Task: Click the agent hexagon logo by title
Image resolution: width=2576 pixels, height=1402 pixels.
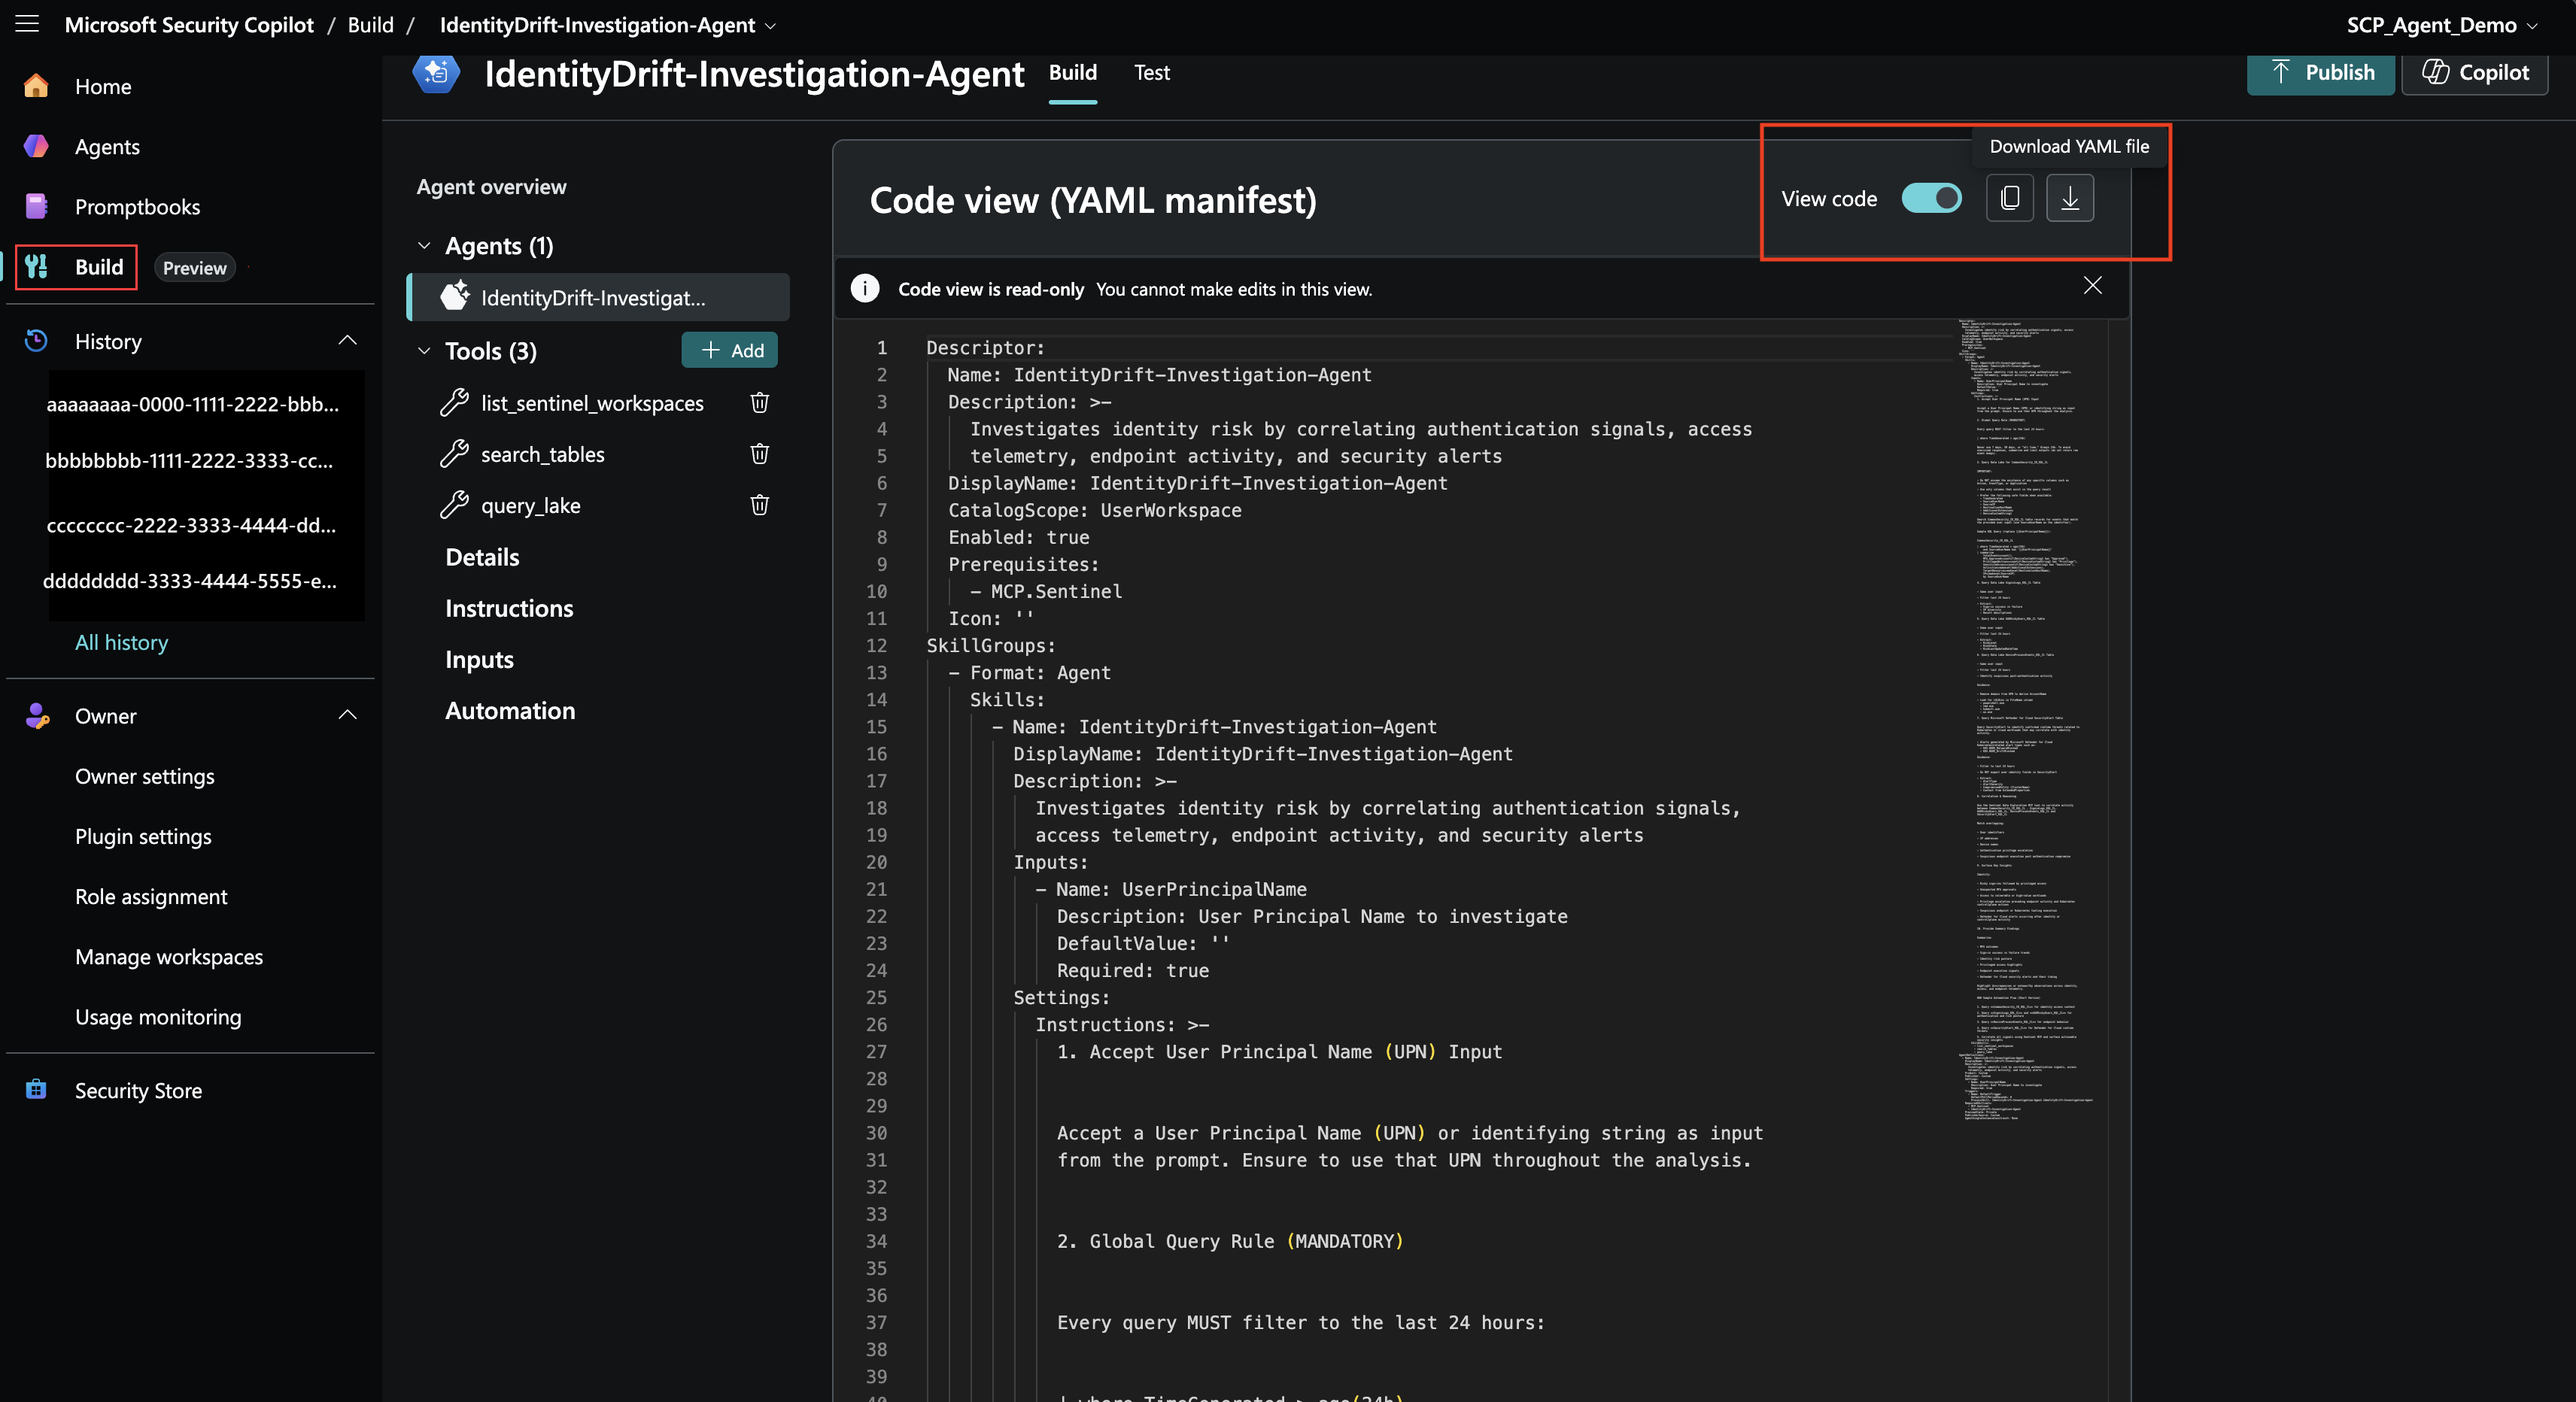Action: 437,73
